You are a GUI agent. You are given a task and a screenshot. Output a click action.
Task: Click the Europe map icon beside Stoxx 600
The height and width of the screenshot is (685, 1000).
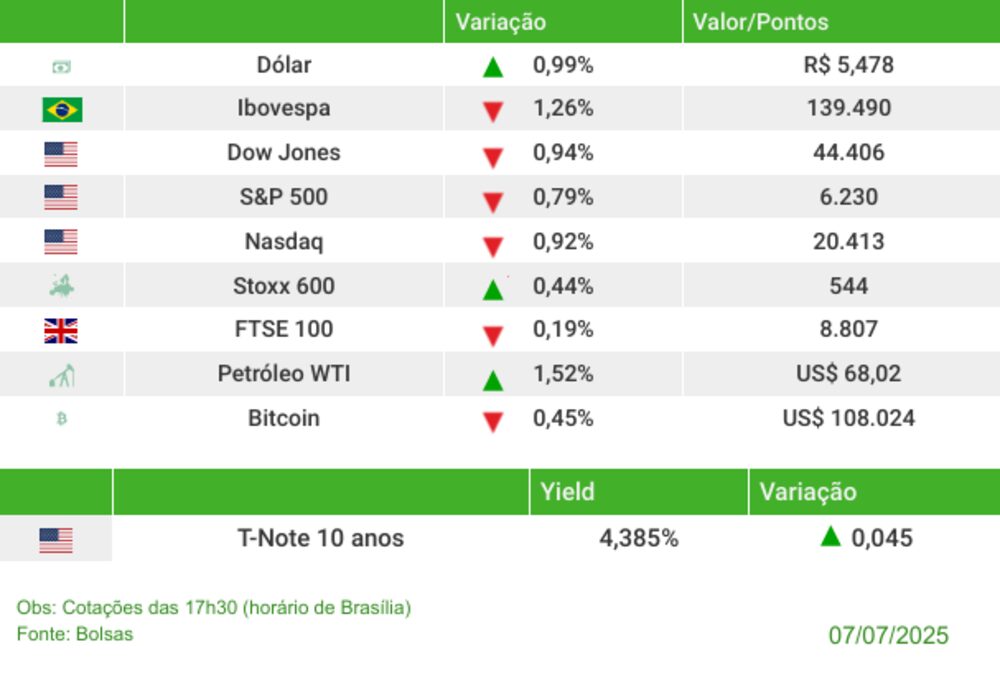(61, 287)
